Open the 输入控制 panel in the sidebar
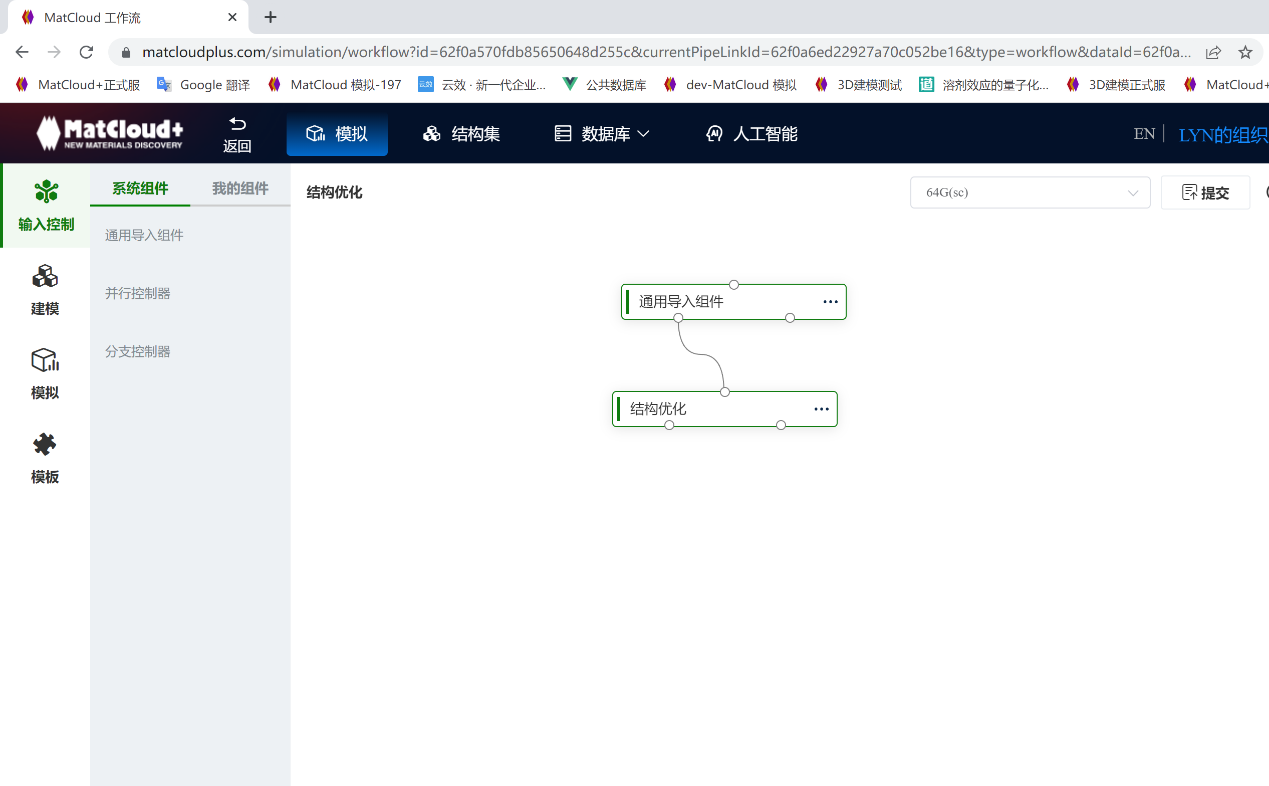 45,205
